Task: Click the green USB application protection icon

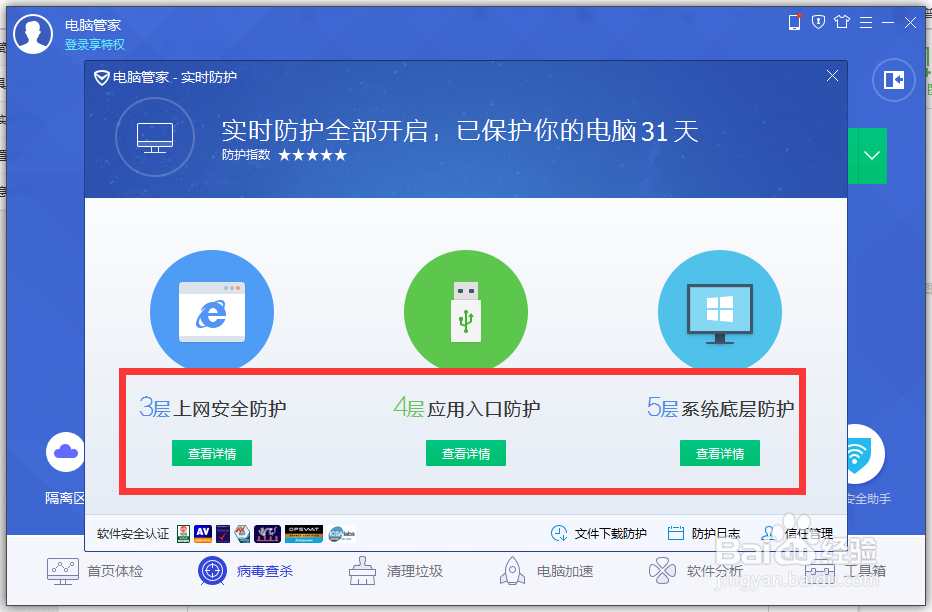Action: [465, 311]
